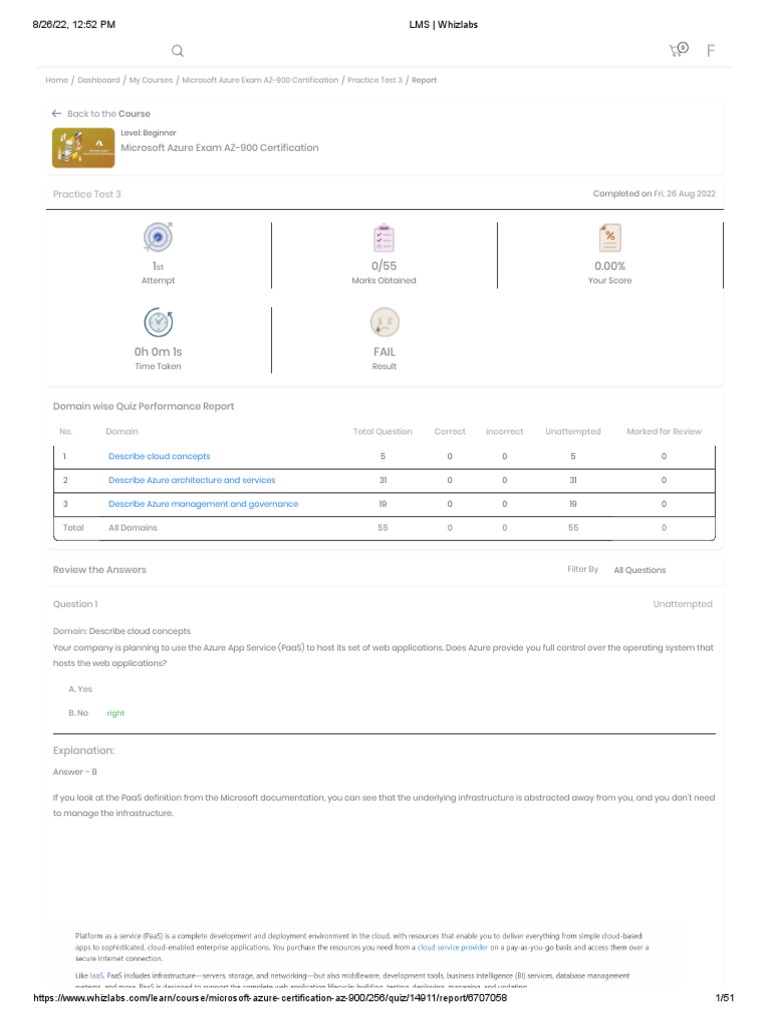Click the Time Taken clock icon
This screenshot has width=768, height=1024.
[158, 322]
